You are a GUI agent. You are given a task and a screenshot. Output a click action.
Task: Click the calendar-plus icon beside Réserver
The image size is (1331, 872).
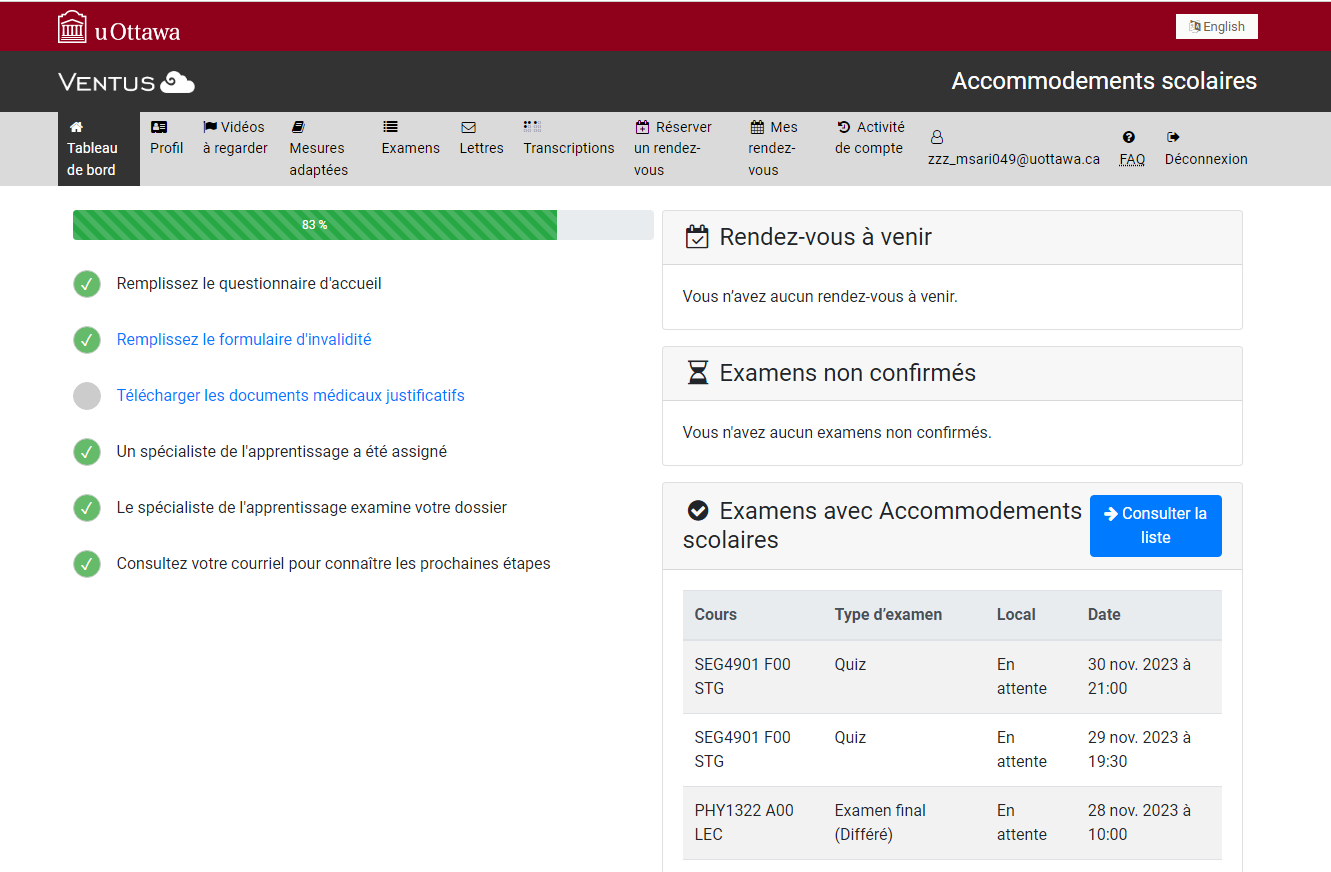pos(642,127)
